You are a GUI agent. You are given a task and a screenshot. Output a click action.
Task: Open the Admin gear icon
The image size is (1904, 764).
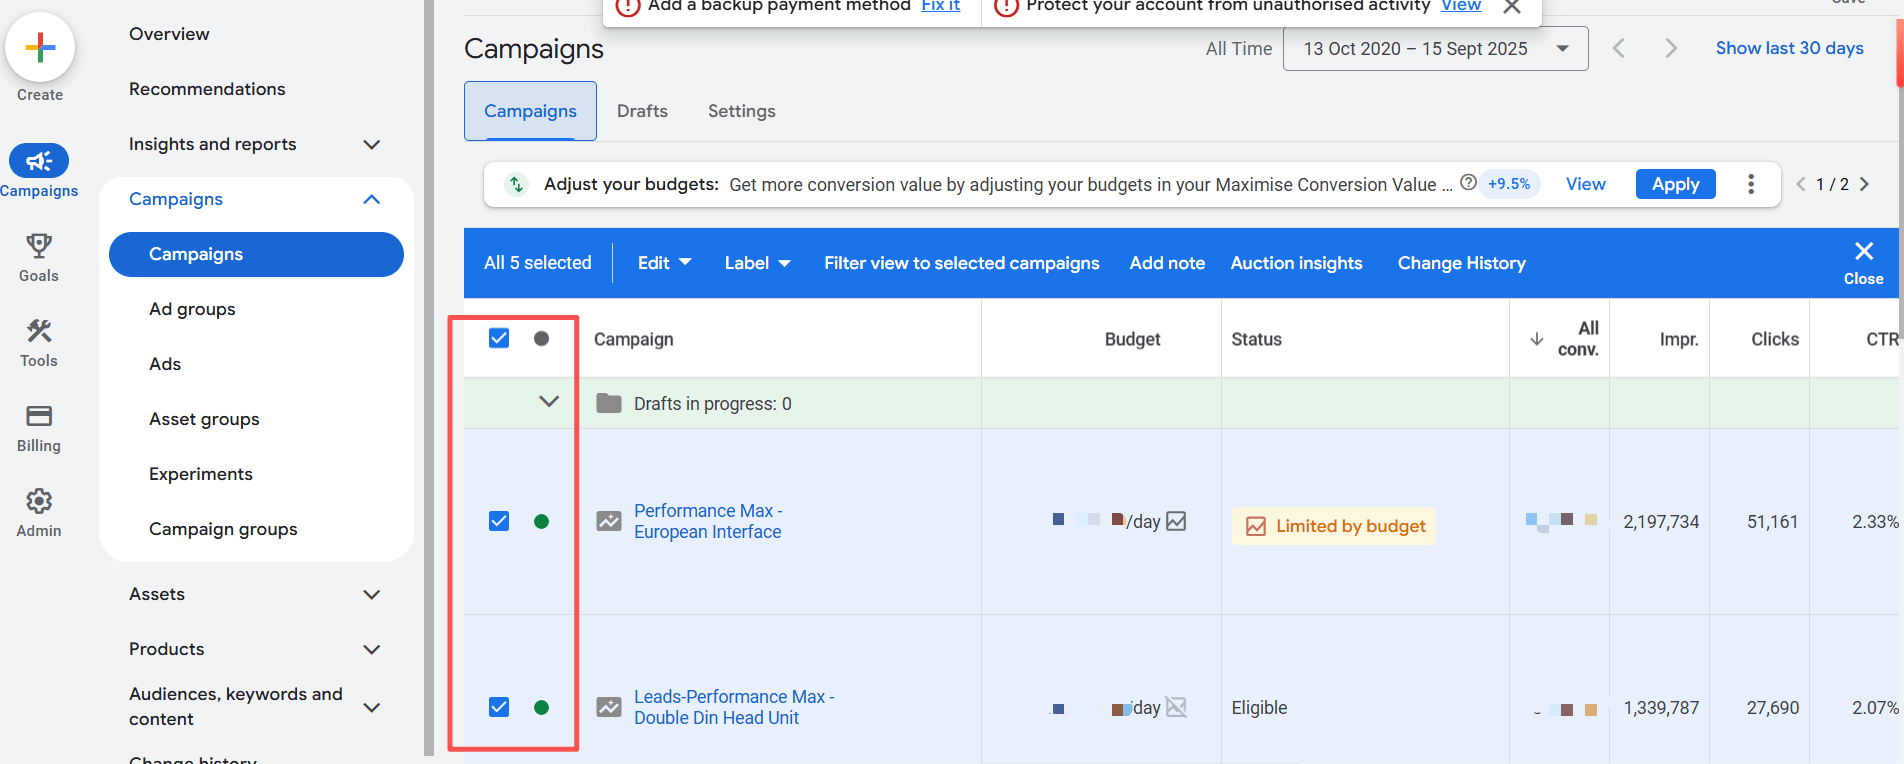(x=39, y=500)
